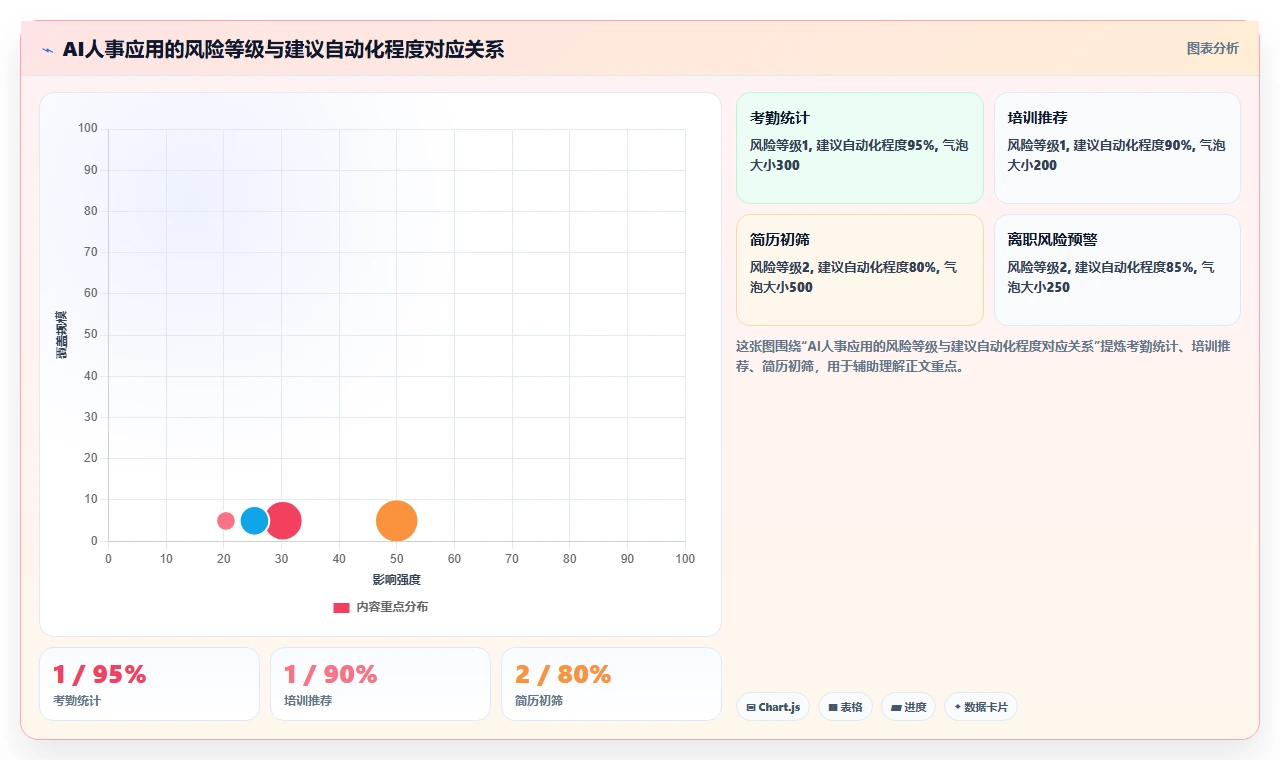
Task: Click the 风险等级2, 建议自动化程度85% description
Action: 1111,277
